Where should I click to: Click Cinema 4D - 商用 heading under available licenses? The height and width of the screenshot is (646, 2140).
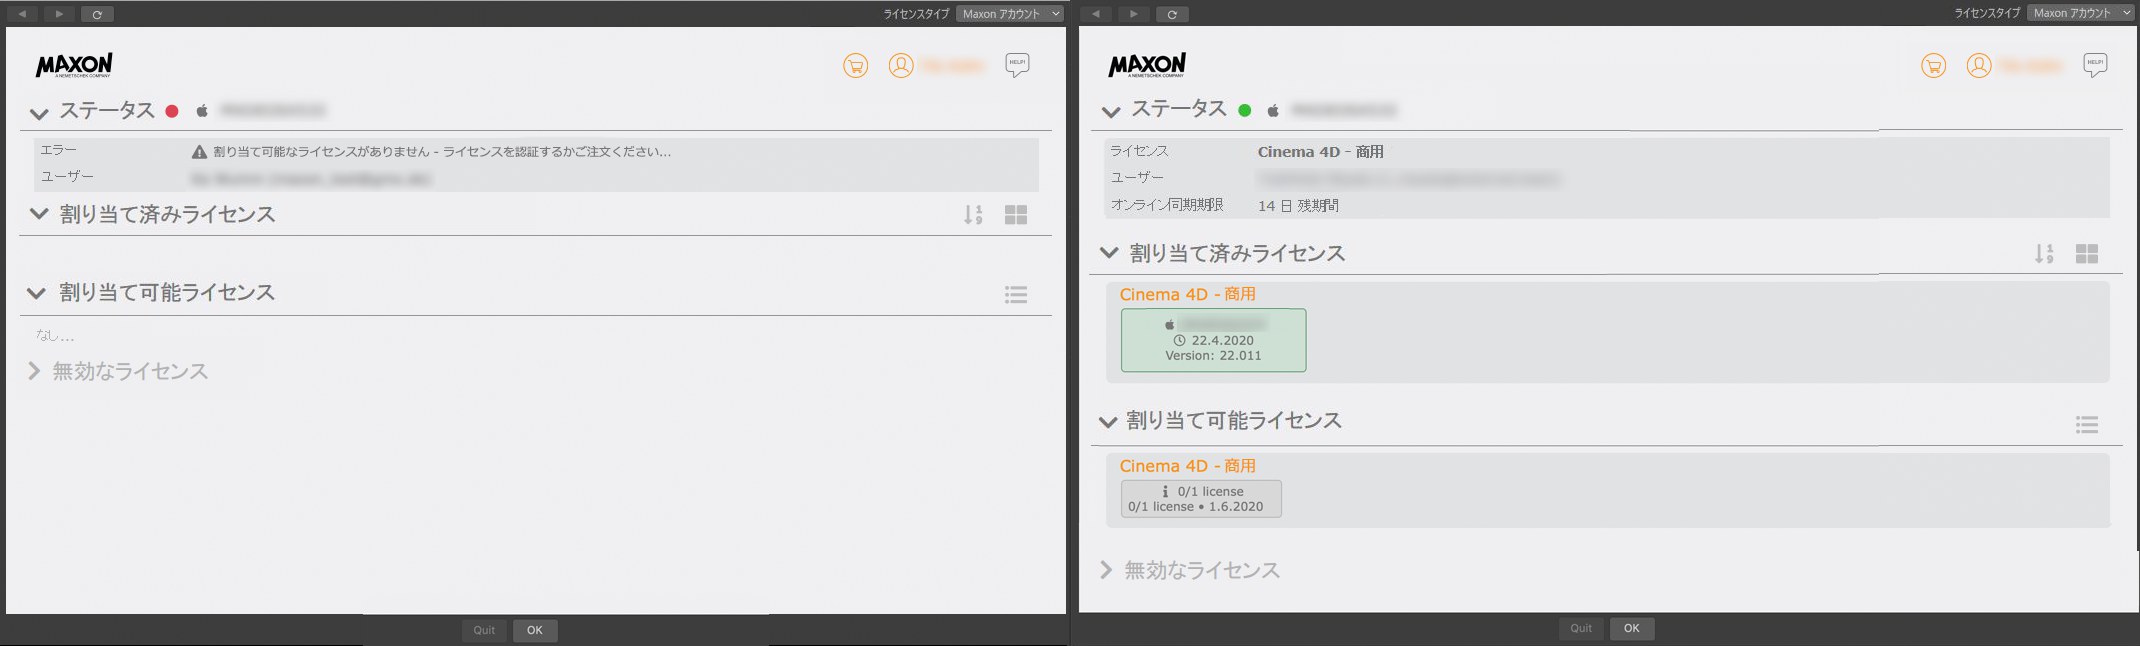[1187, 466]
